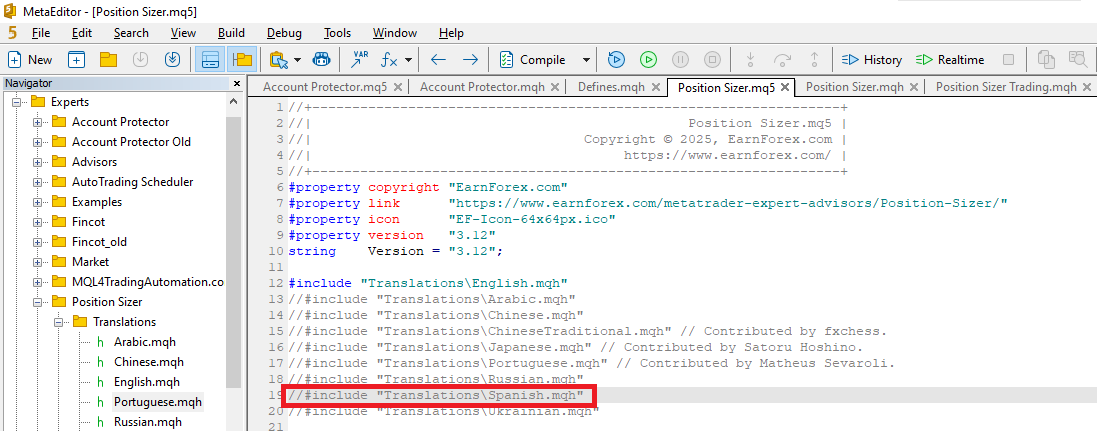Start profiling on History

click(x=871, y=59)
